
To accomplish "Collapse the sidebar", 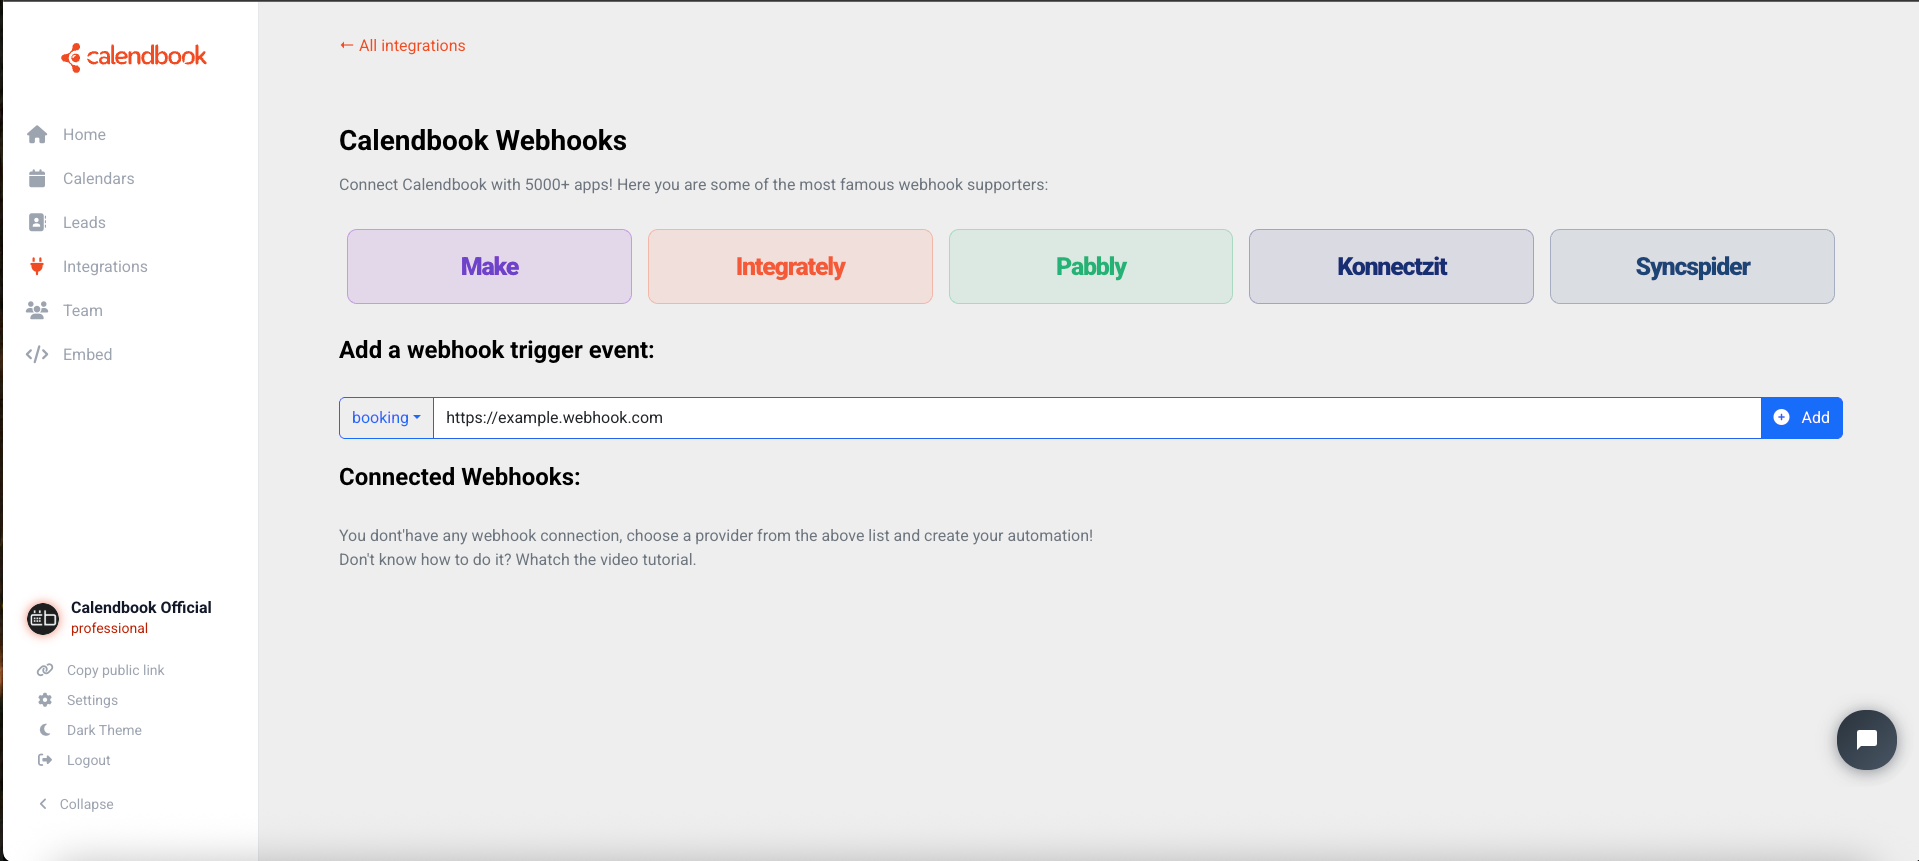I will [86, 804].
